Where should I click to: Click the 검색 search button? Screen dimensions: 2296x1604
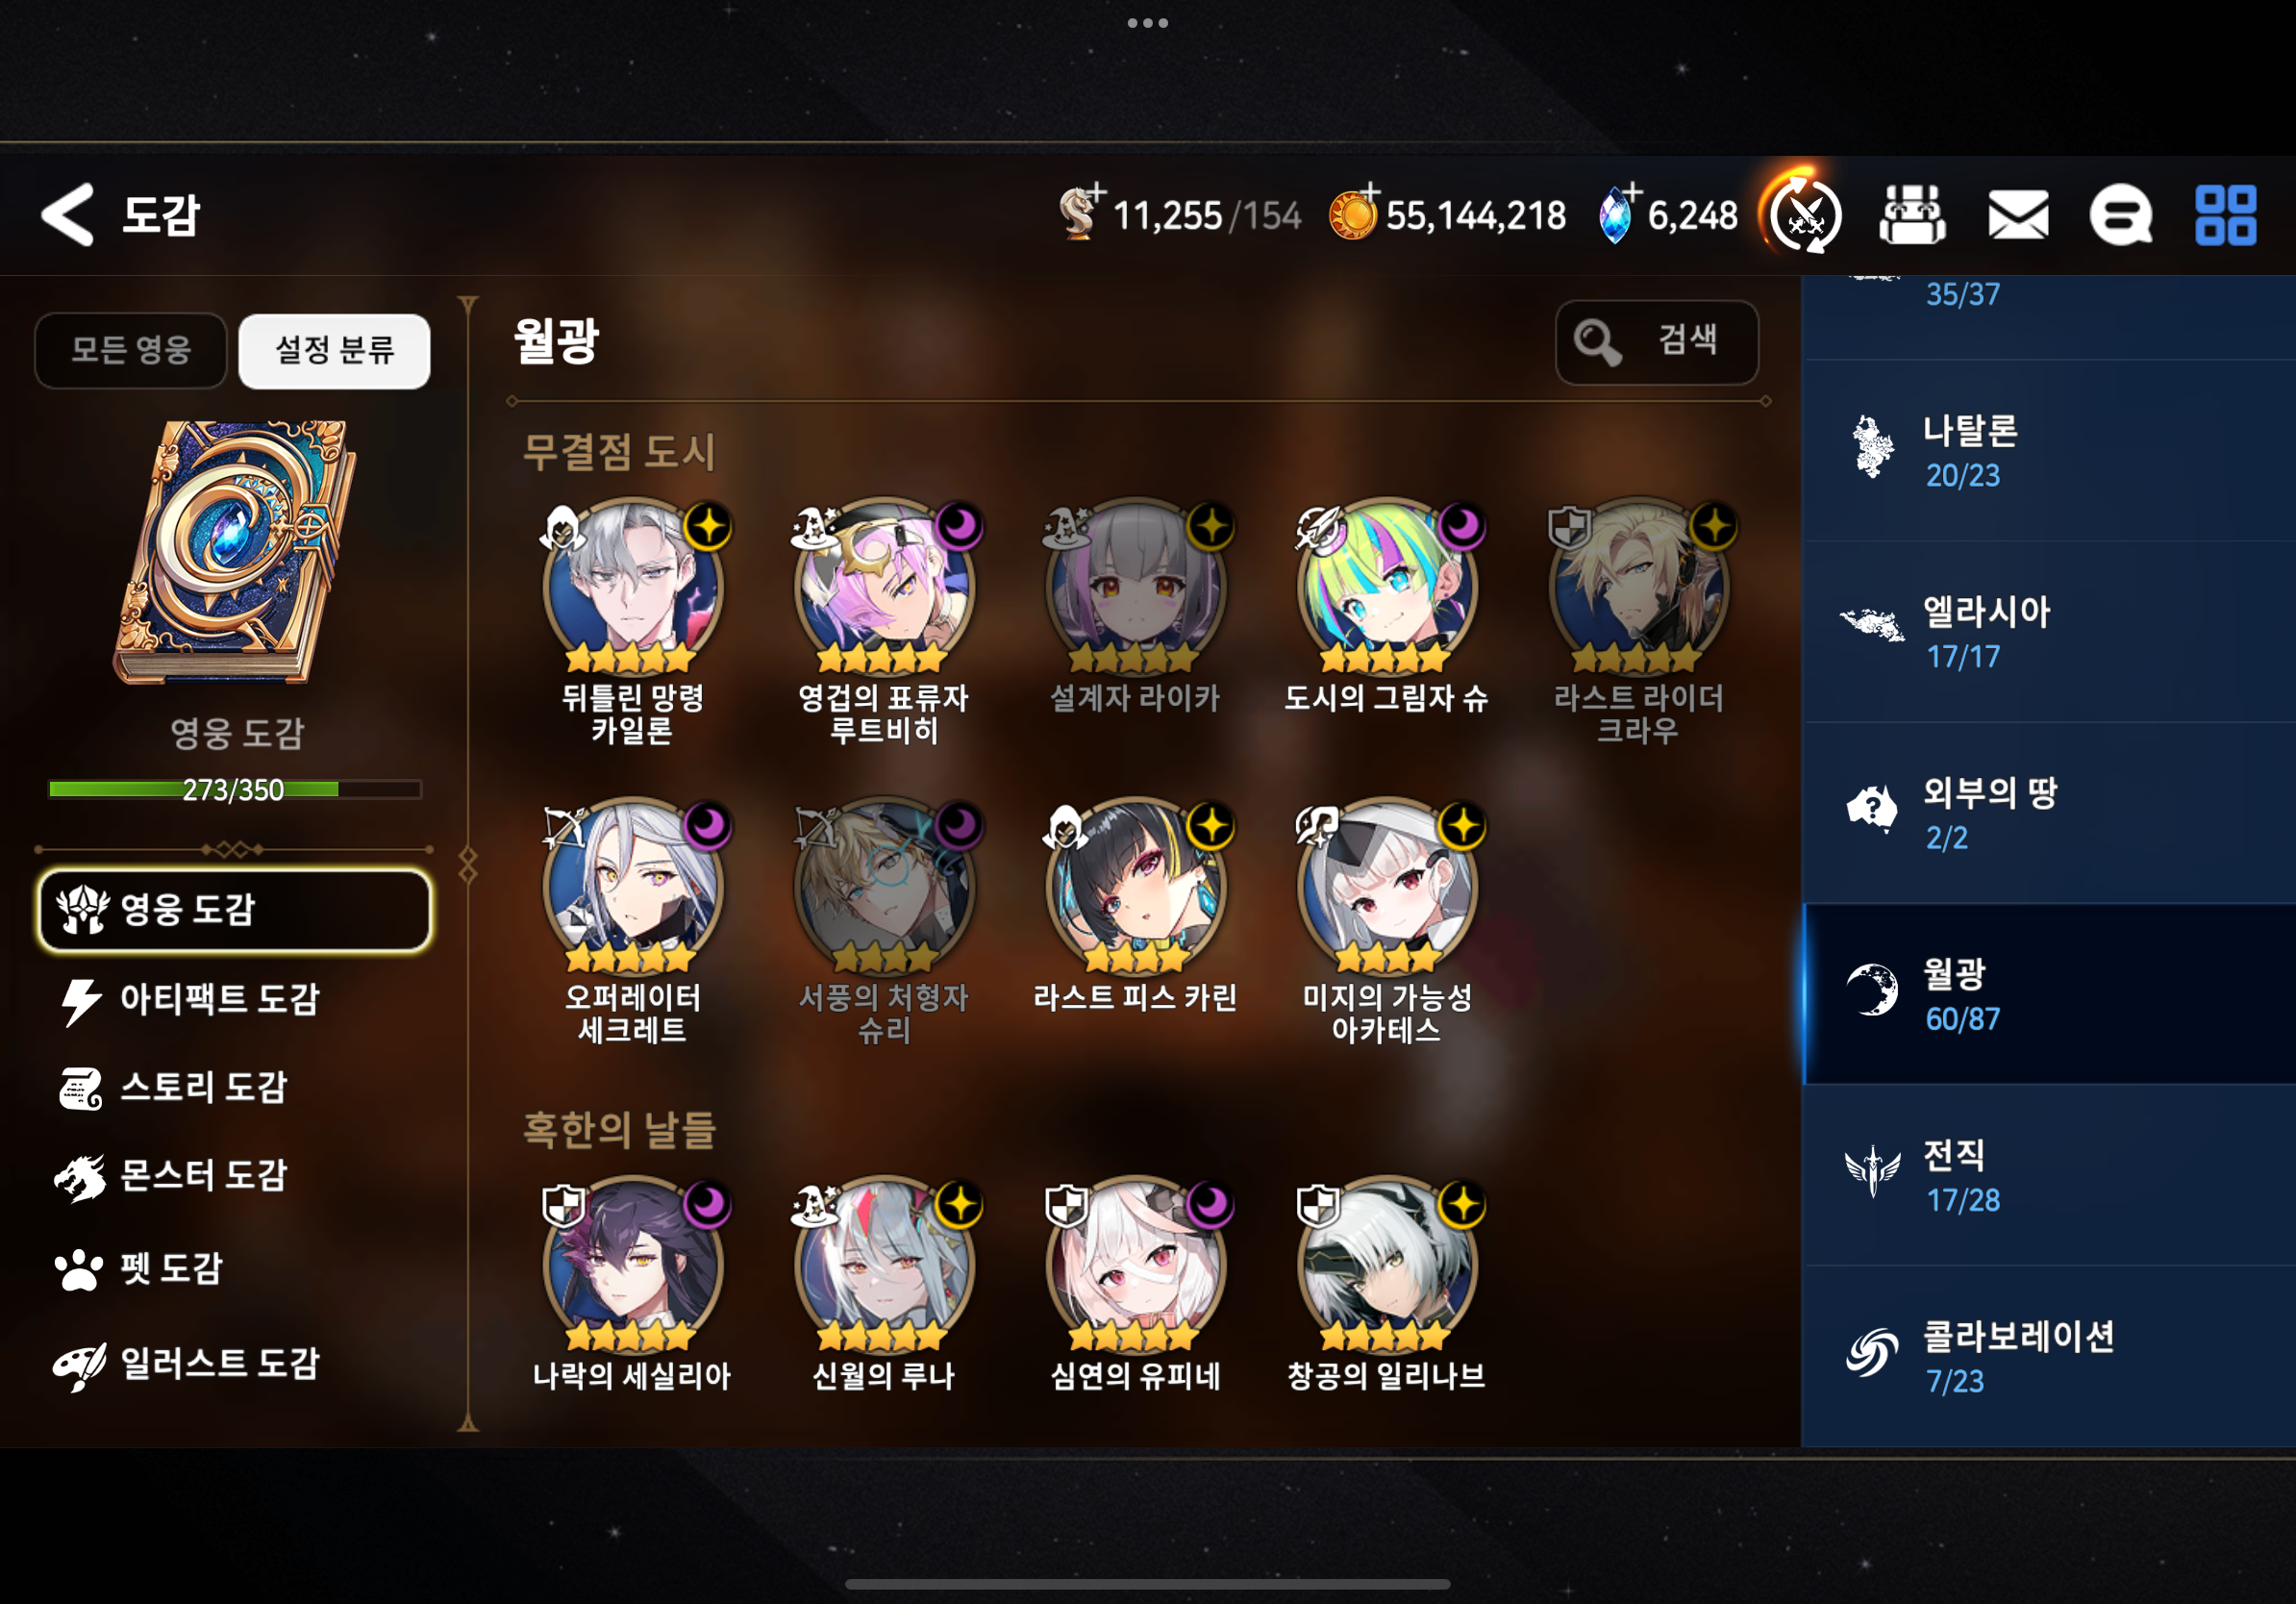(x=1656, y=341)
